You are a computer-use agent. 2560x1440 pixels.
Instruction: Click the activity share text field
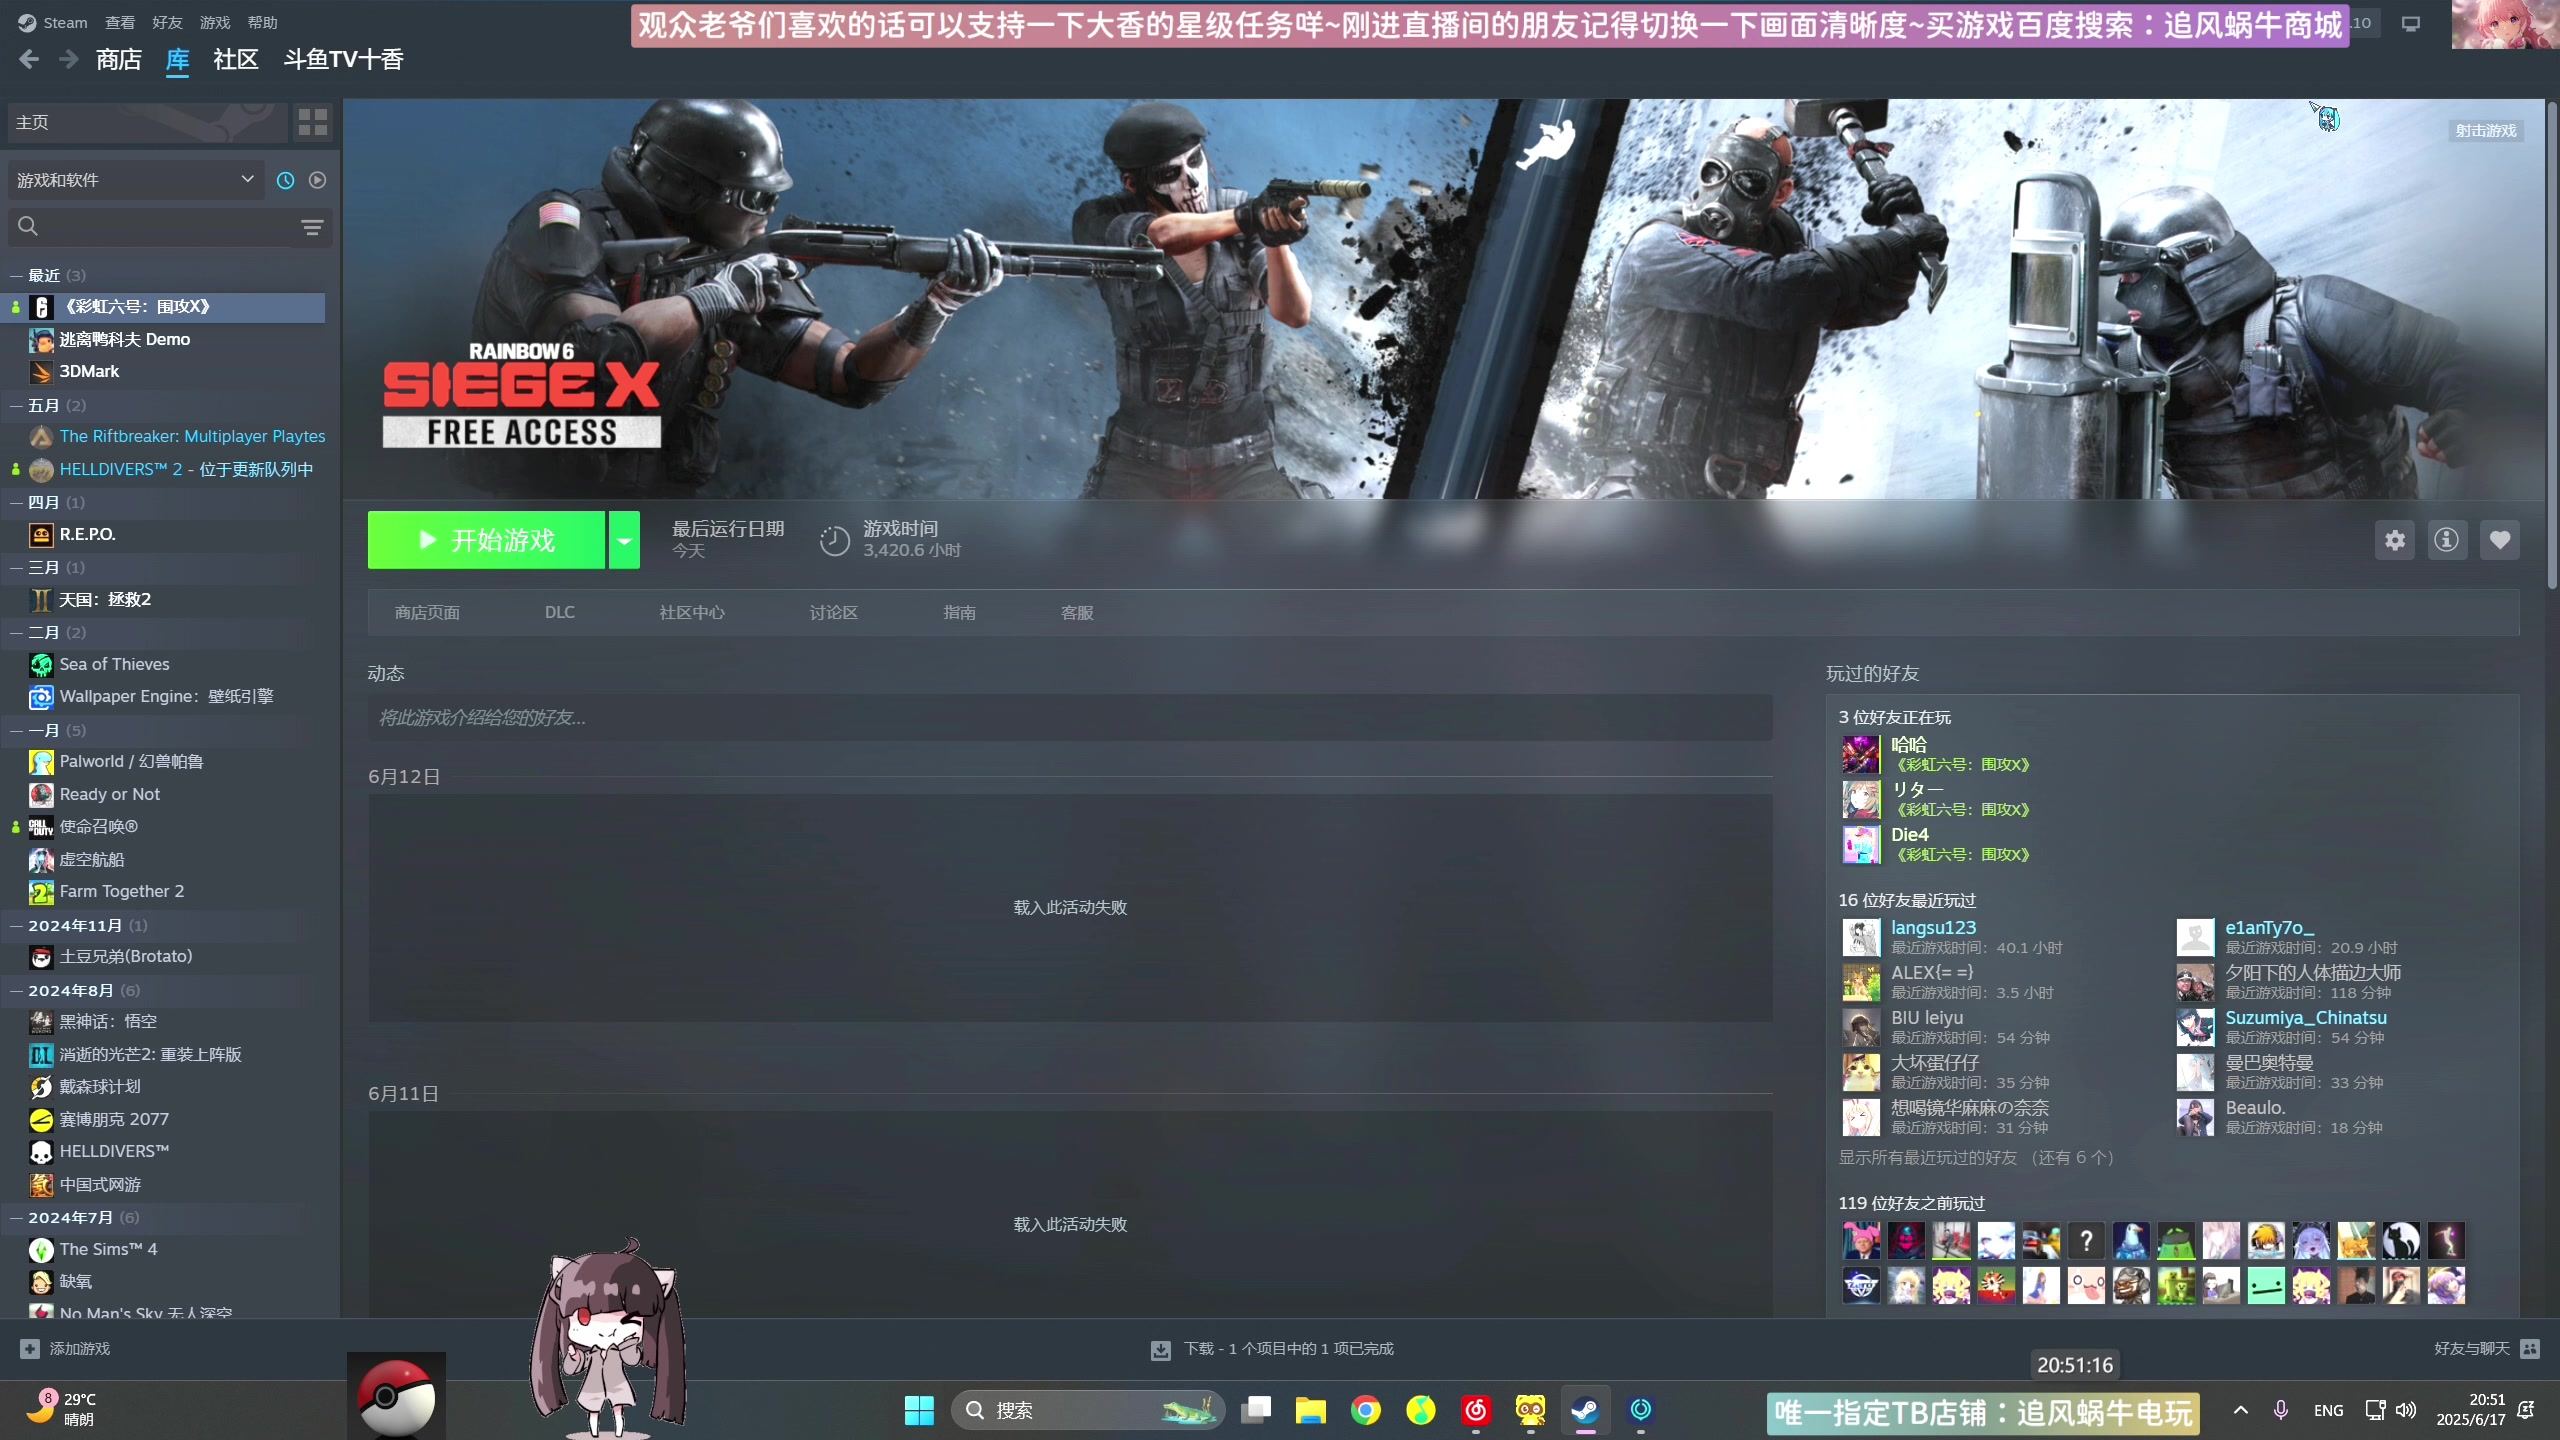[1070, 718]
